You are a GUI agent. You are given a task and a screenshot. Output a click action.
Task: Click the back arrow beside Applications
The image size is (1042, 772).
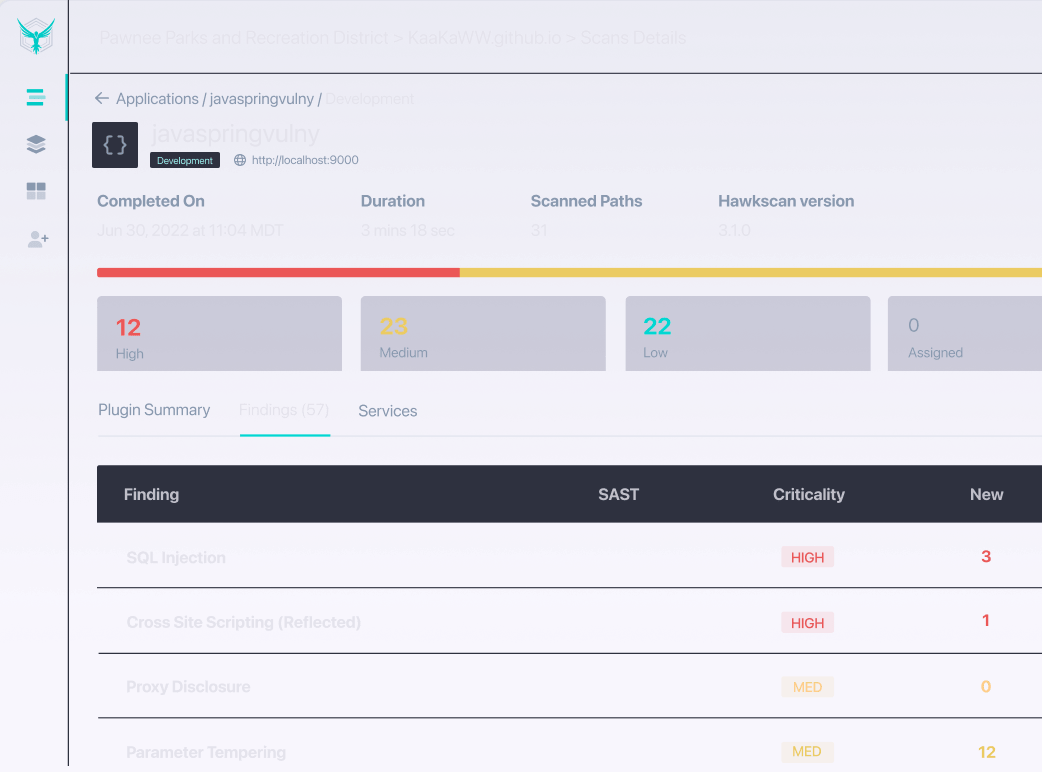coord(101,98)
